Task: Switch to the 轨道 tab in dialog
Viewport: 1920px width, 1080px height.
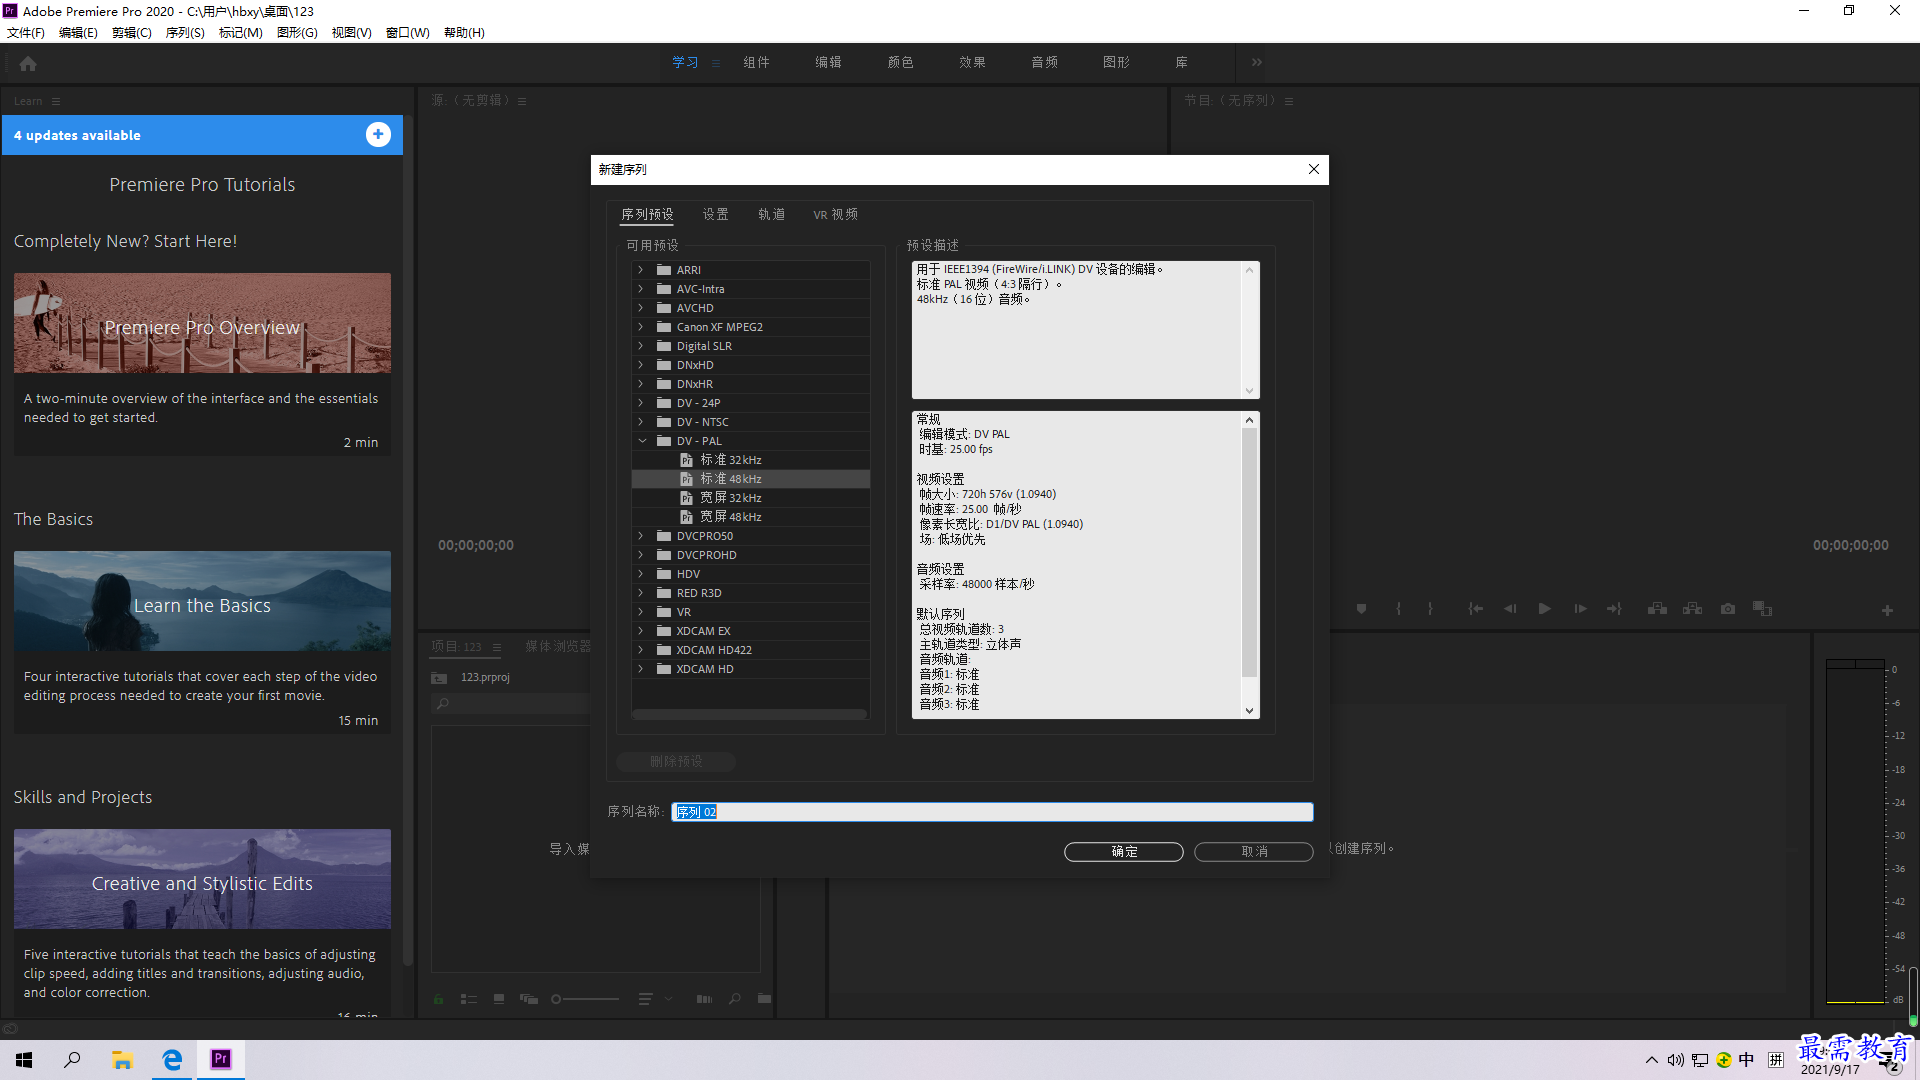Action: click(771, 214)
